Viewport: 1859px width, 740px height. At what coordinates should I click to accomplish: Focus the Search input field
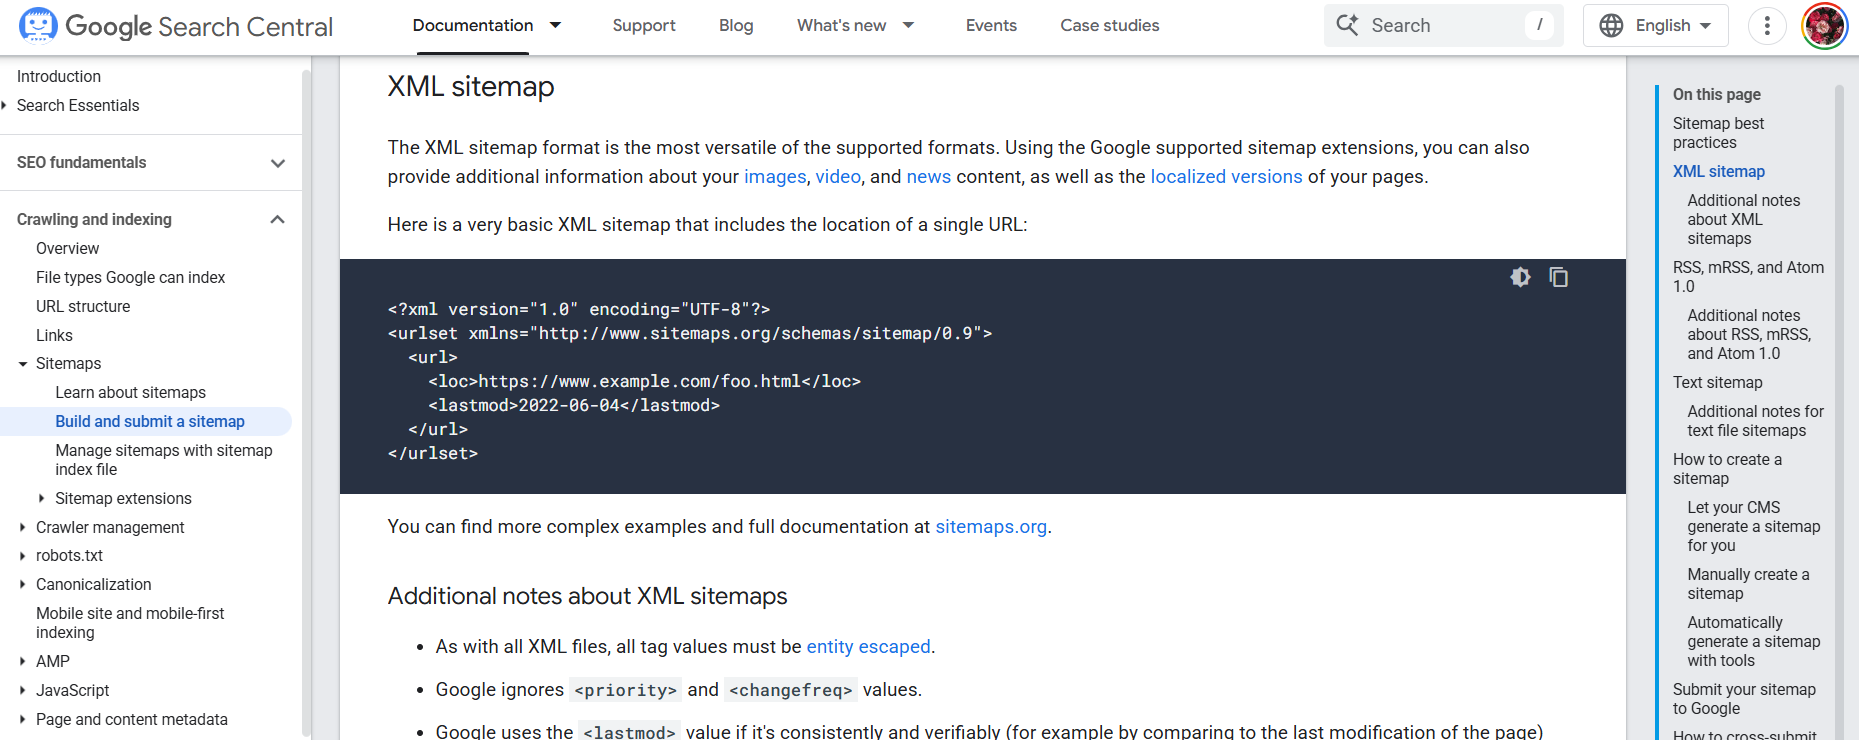click(1440, 26)
